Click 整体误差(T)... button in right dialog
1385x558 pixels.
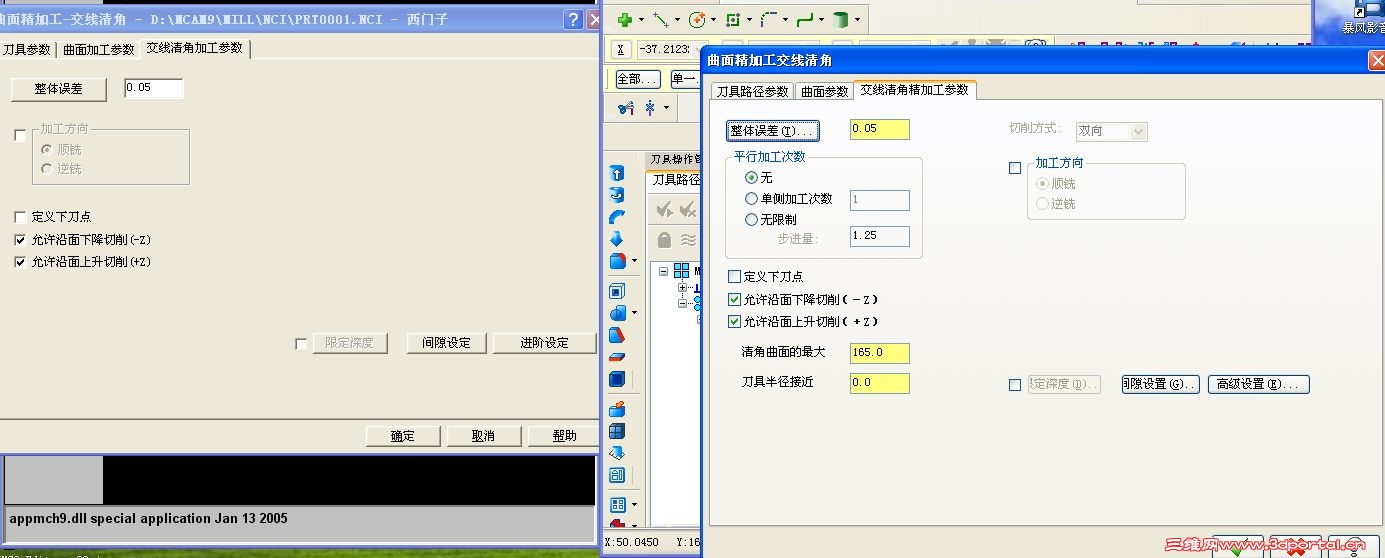coord(773,131)
